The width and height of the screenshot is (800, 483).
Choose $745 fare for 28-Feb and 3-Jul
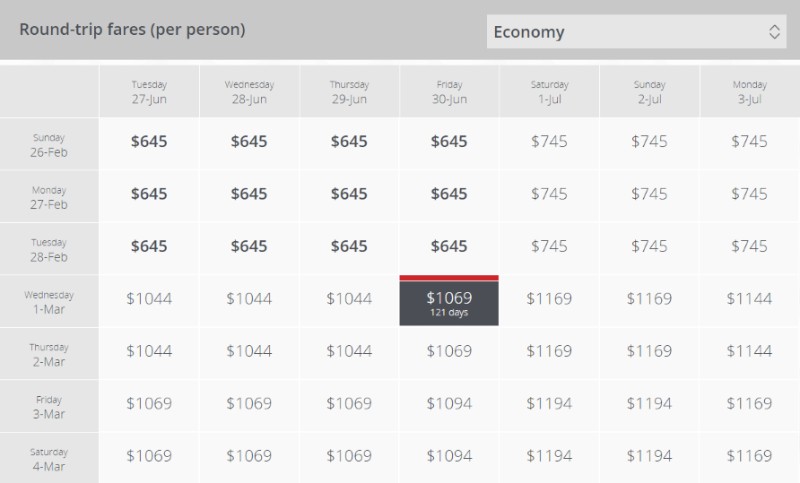pyautogui.click(x=749, y=246)
